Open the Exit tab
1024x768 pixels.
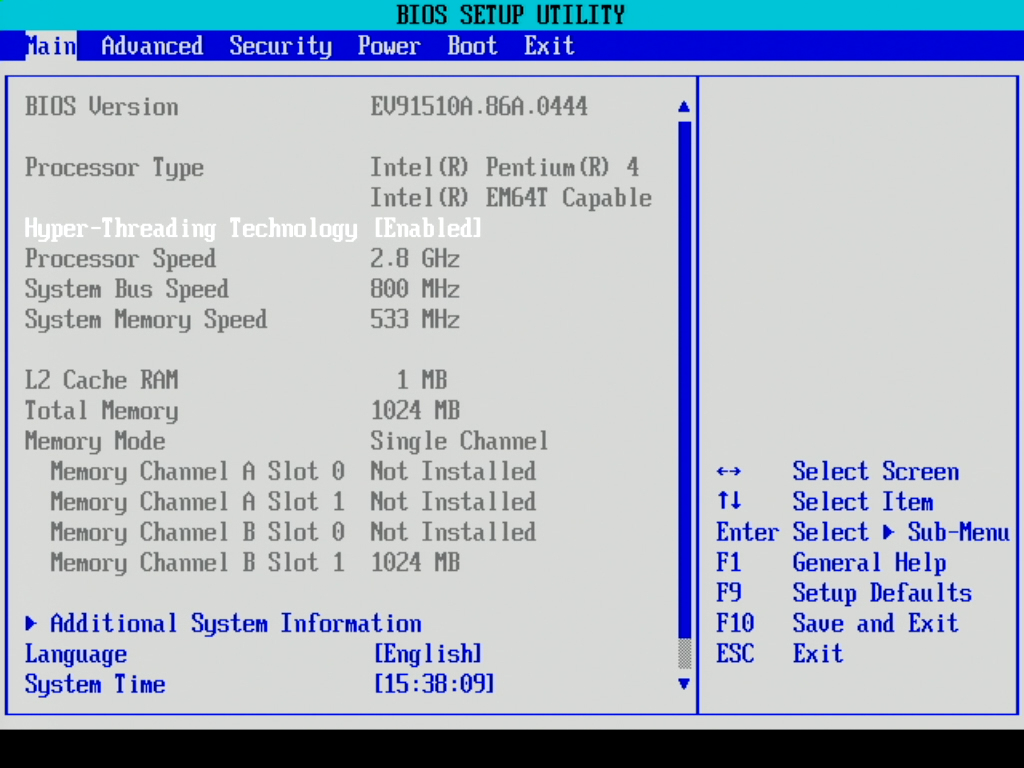[549, 46]
